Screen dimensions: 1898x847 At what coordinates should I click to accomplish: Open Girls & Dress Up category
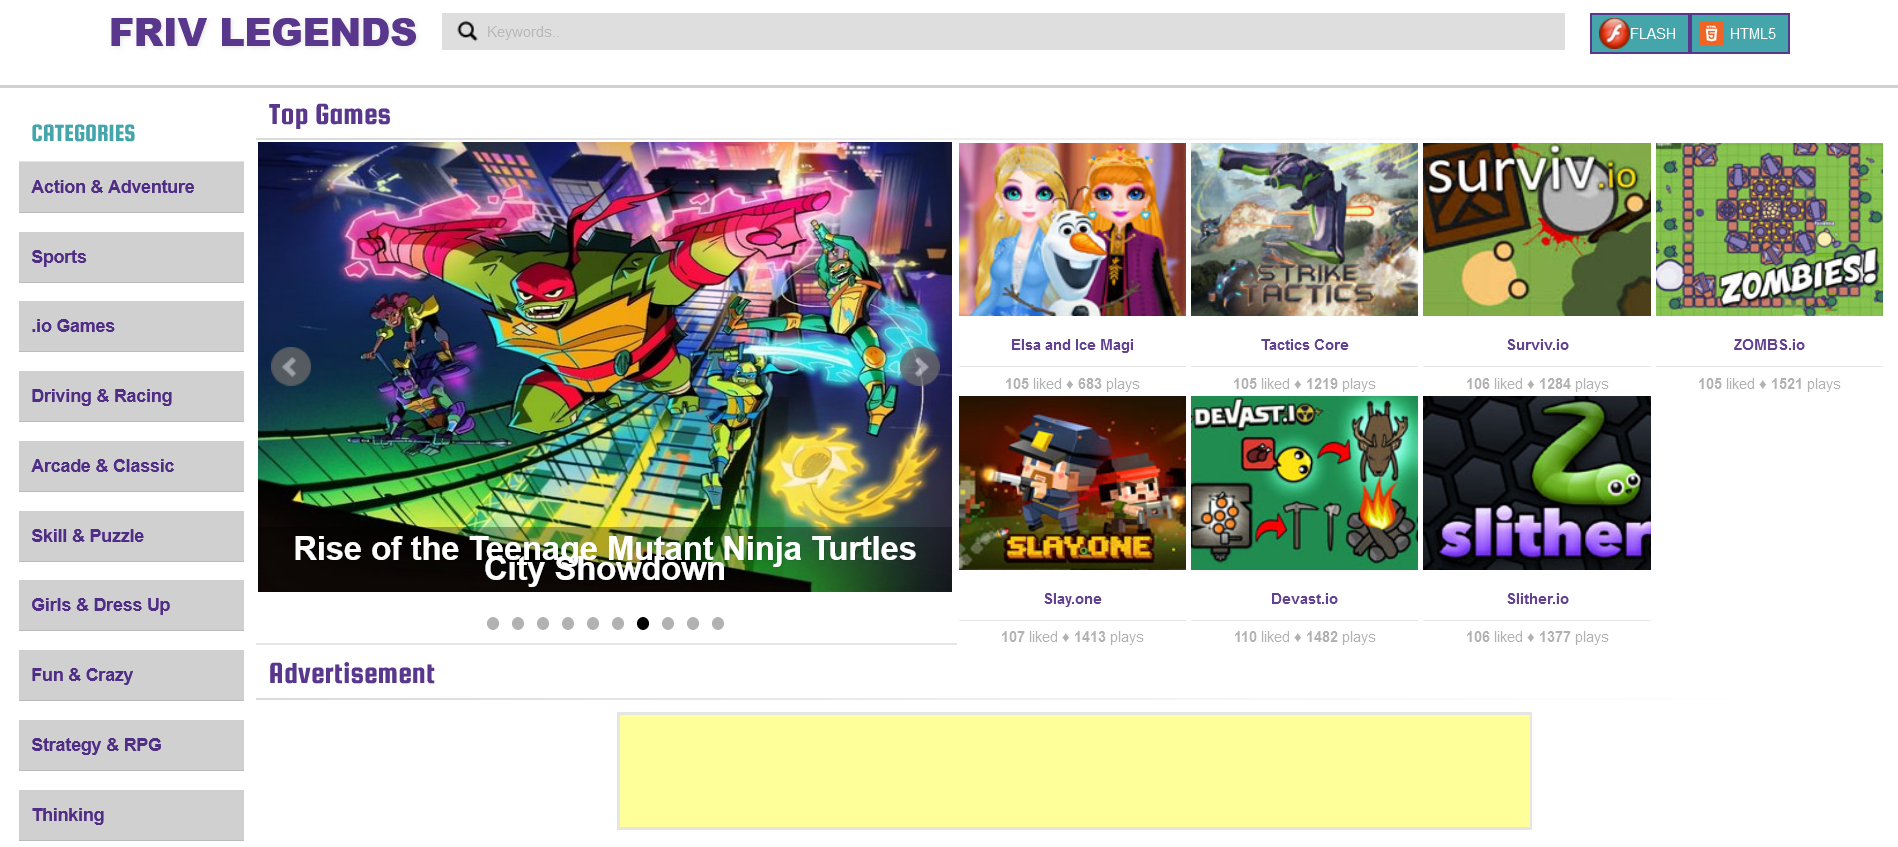[131, 605]
